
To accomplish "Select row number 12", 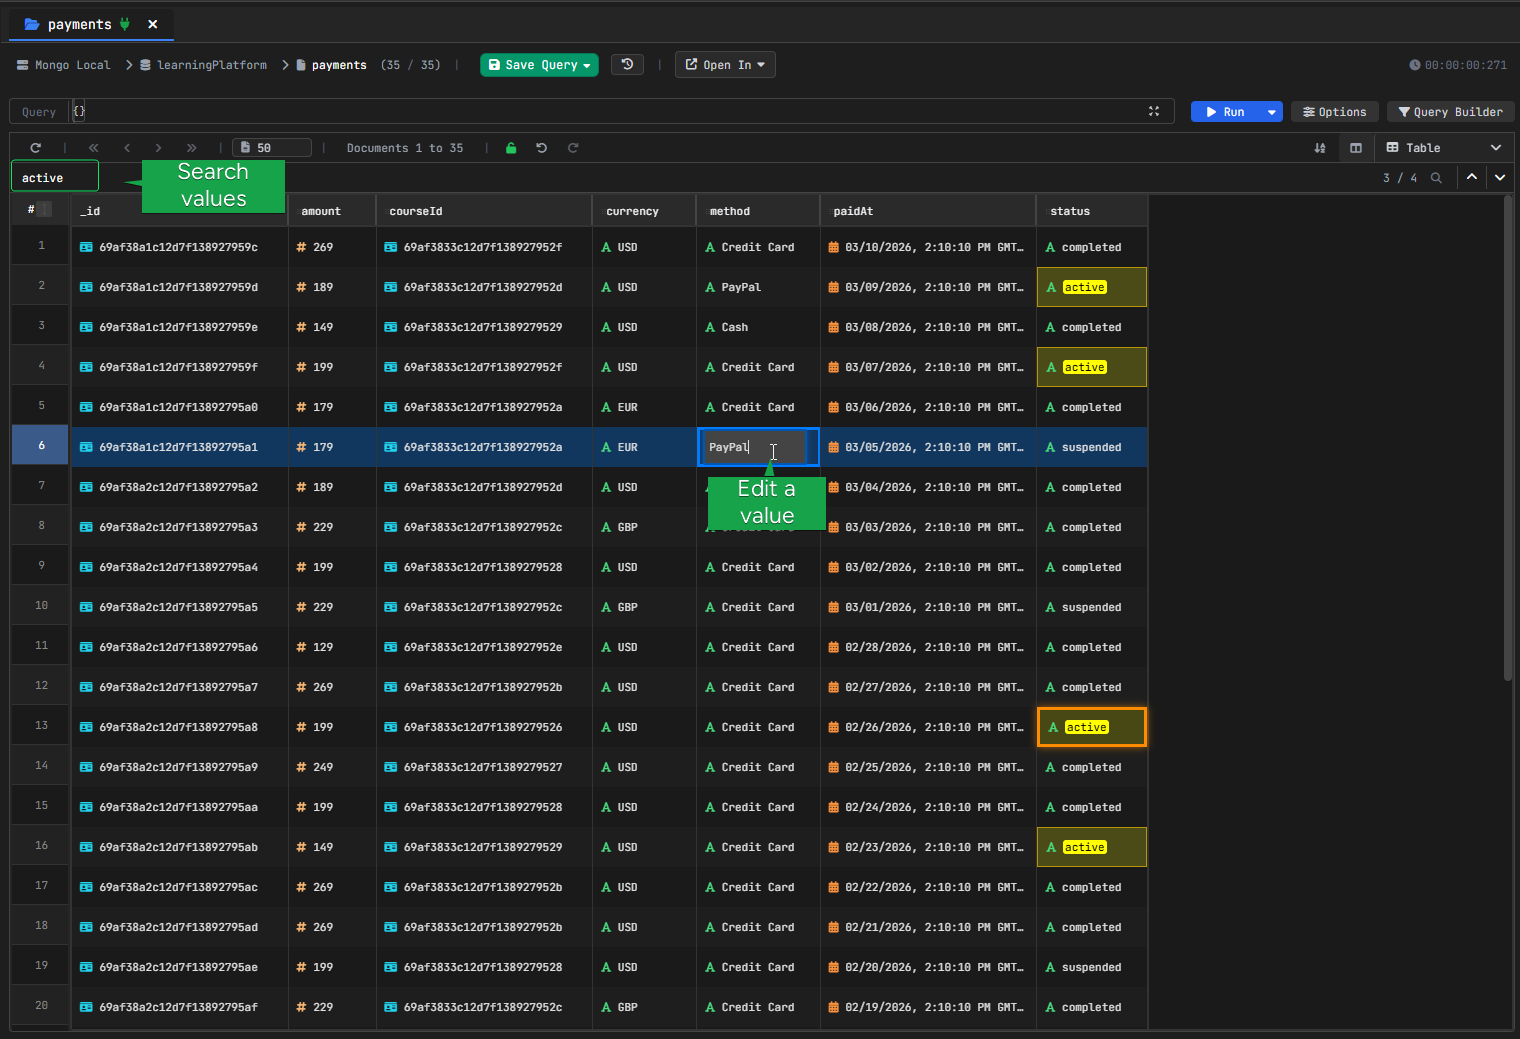I will click(x=41, y=686).
